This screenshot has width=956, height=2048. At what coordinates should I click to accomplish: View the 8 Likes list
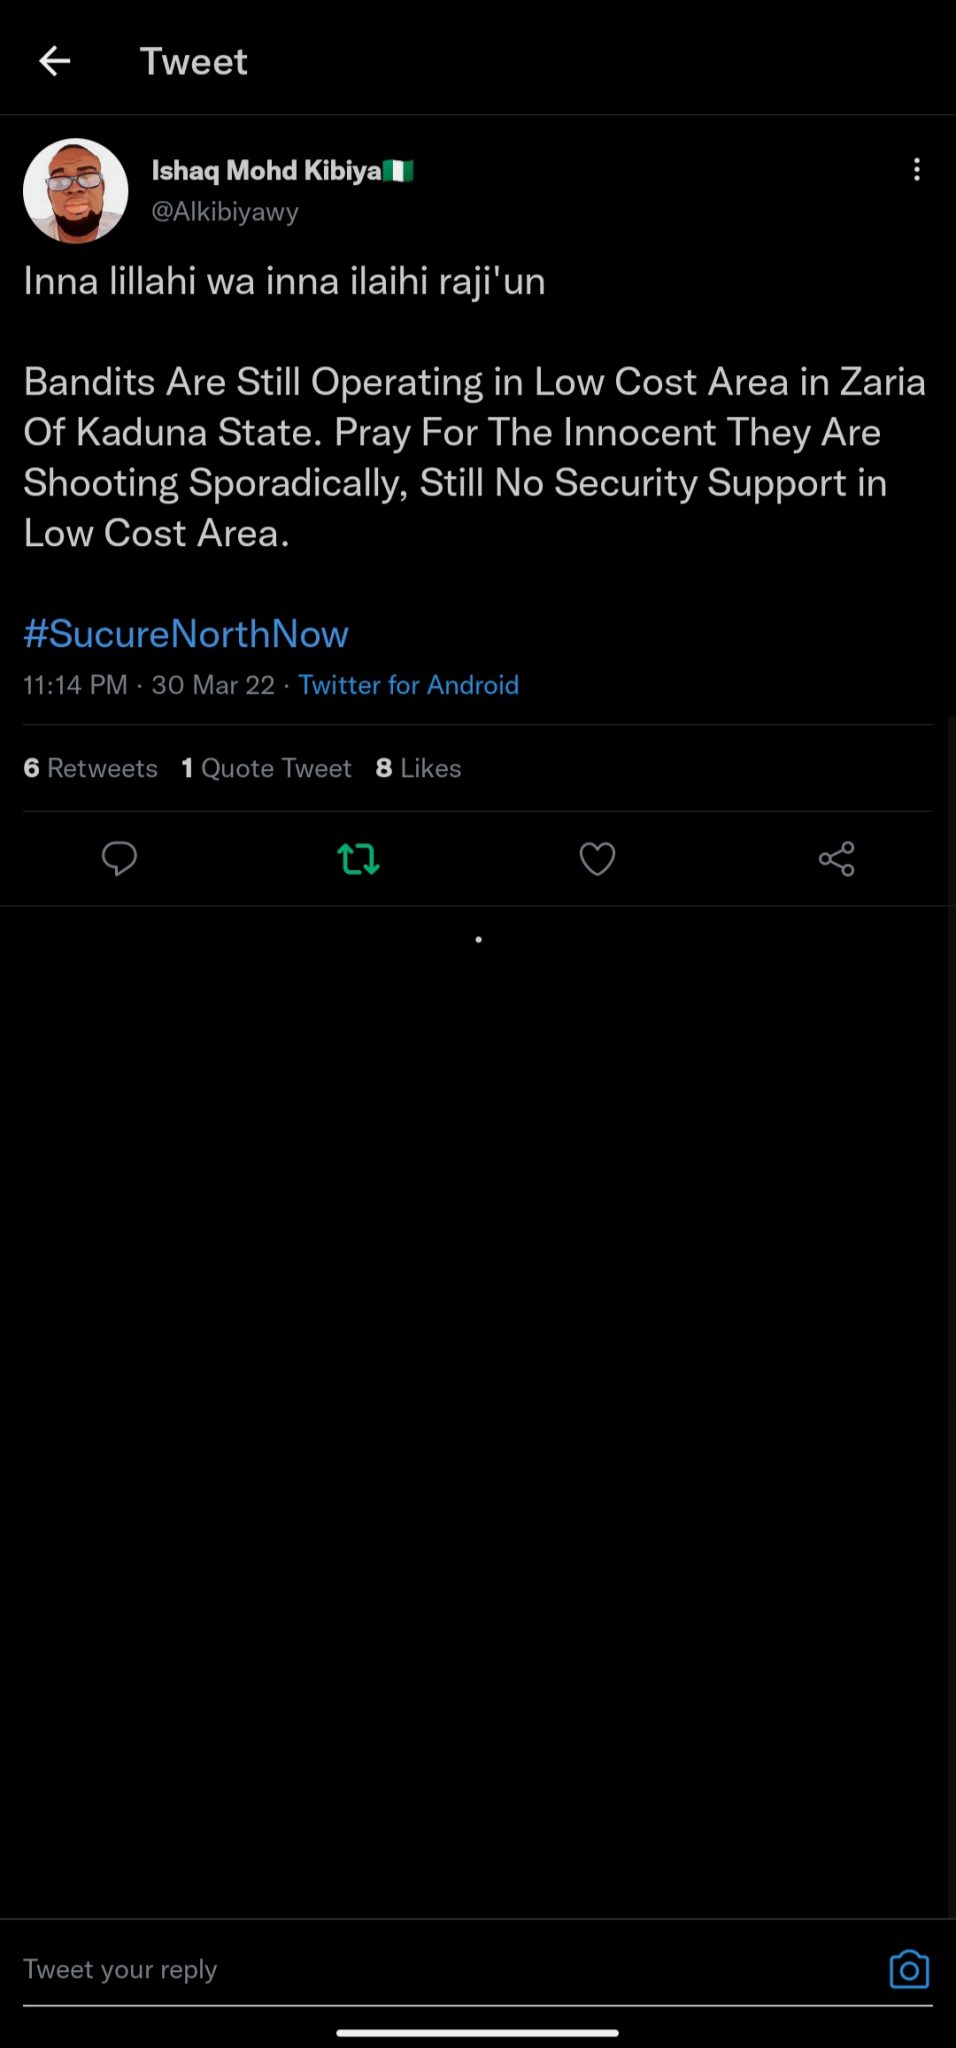point(418,768)
